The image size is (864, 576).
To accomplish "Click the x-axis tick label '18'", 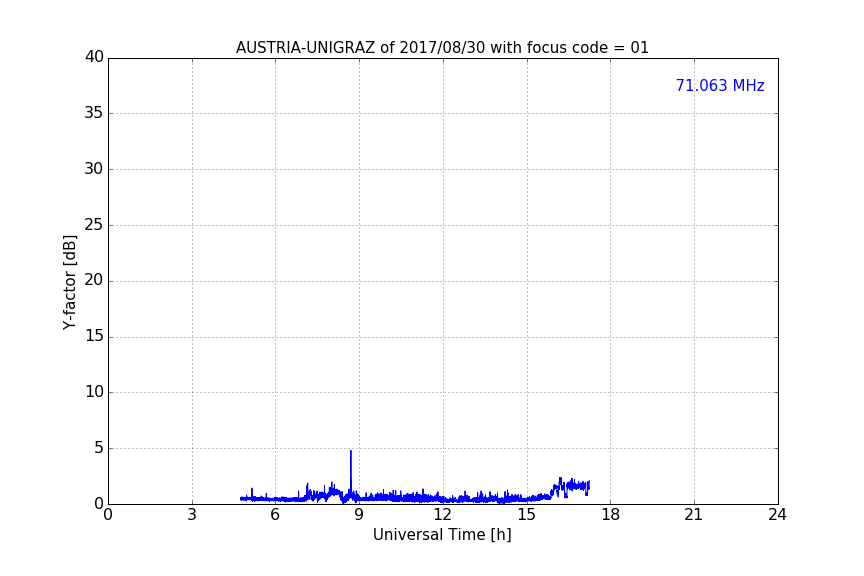I will pyautogui.click(x=610, y=515).
